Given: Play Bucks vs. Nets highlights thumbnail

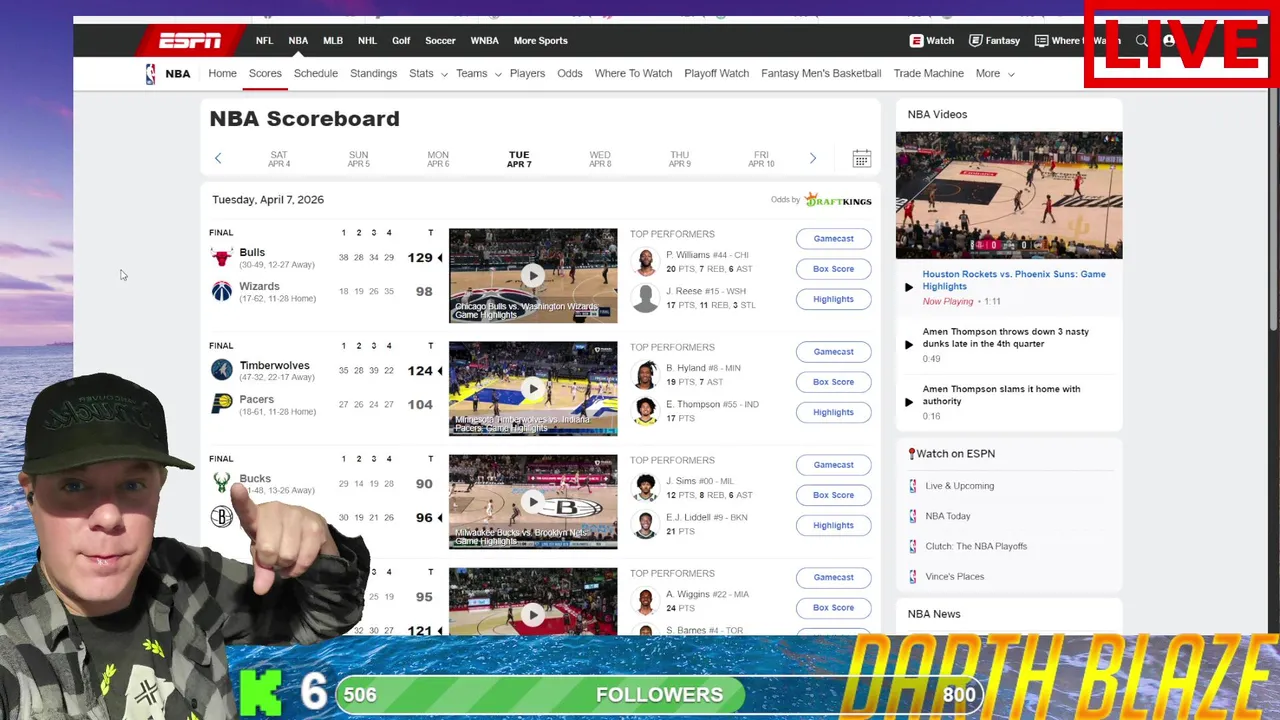Looking at the screenshot, I should coord(533,502).
